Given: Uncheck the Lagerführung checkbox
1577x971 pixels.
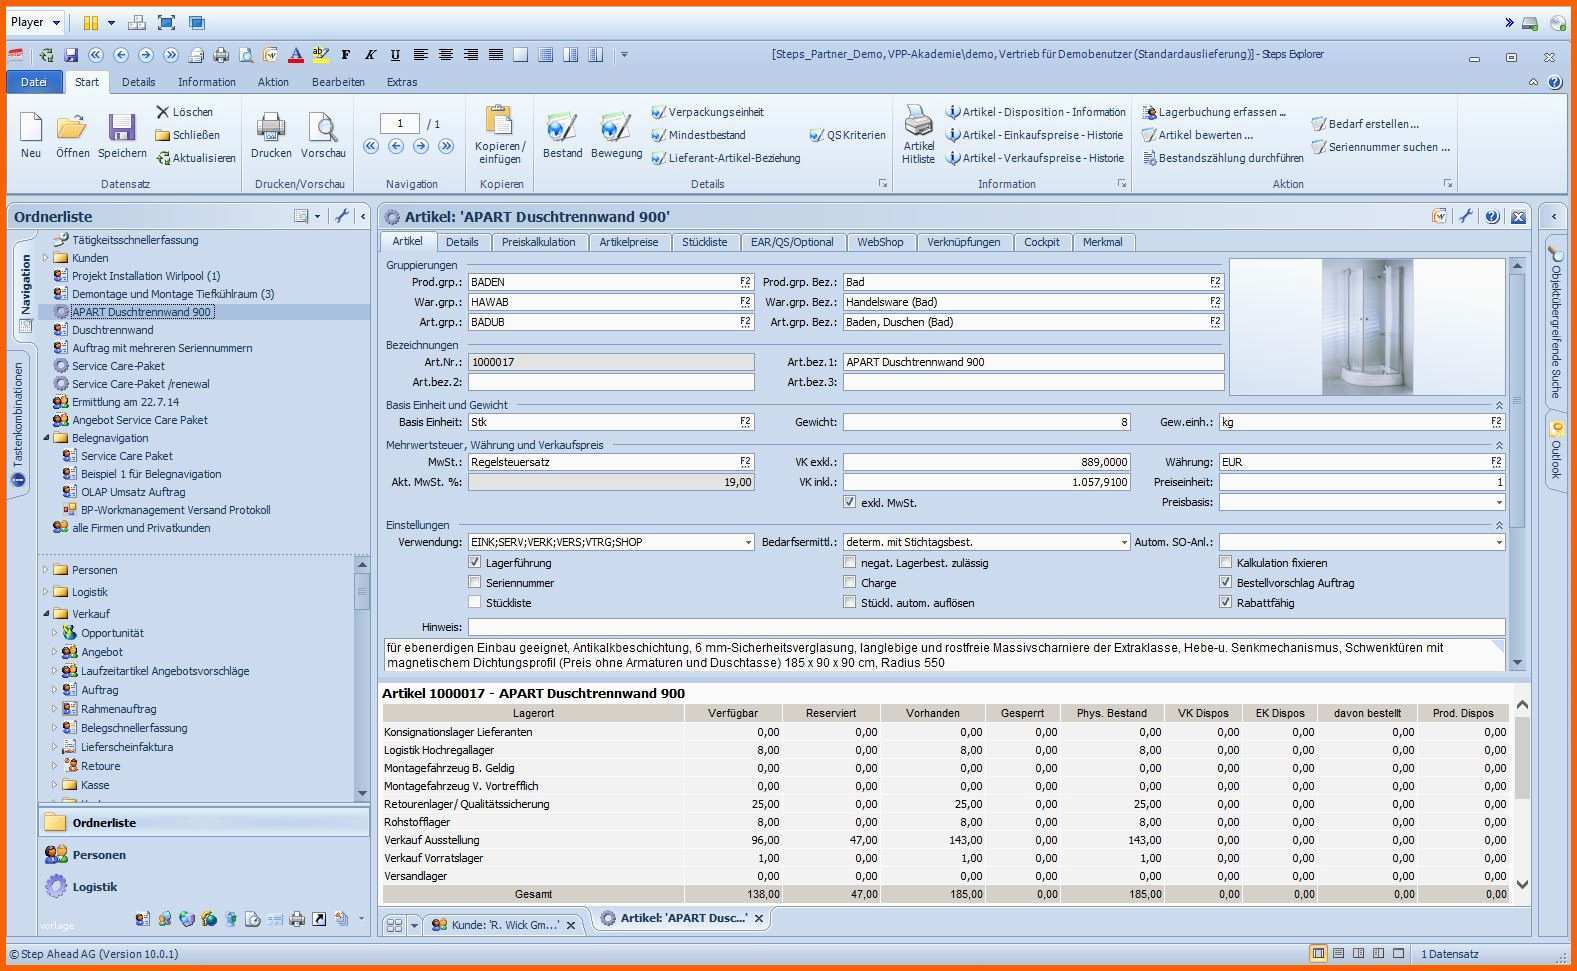Looking at the screenshot, I should [x=475, y=563].
